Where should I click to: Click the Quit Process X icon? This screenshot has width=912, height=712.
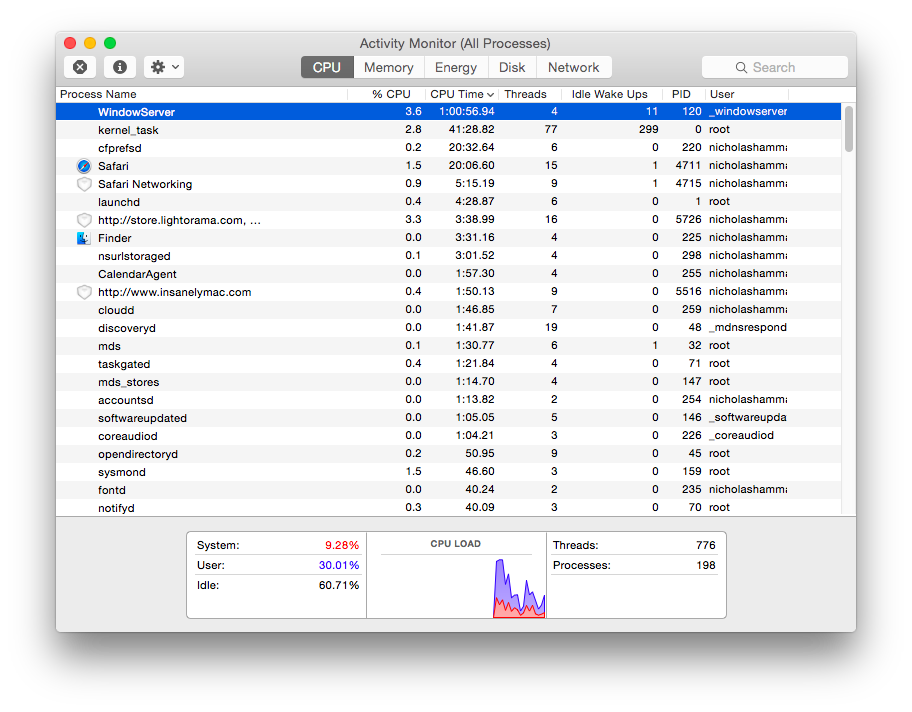click(x=80, y=67)
